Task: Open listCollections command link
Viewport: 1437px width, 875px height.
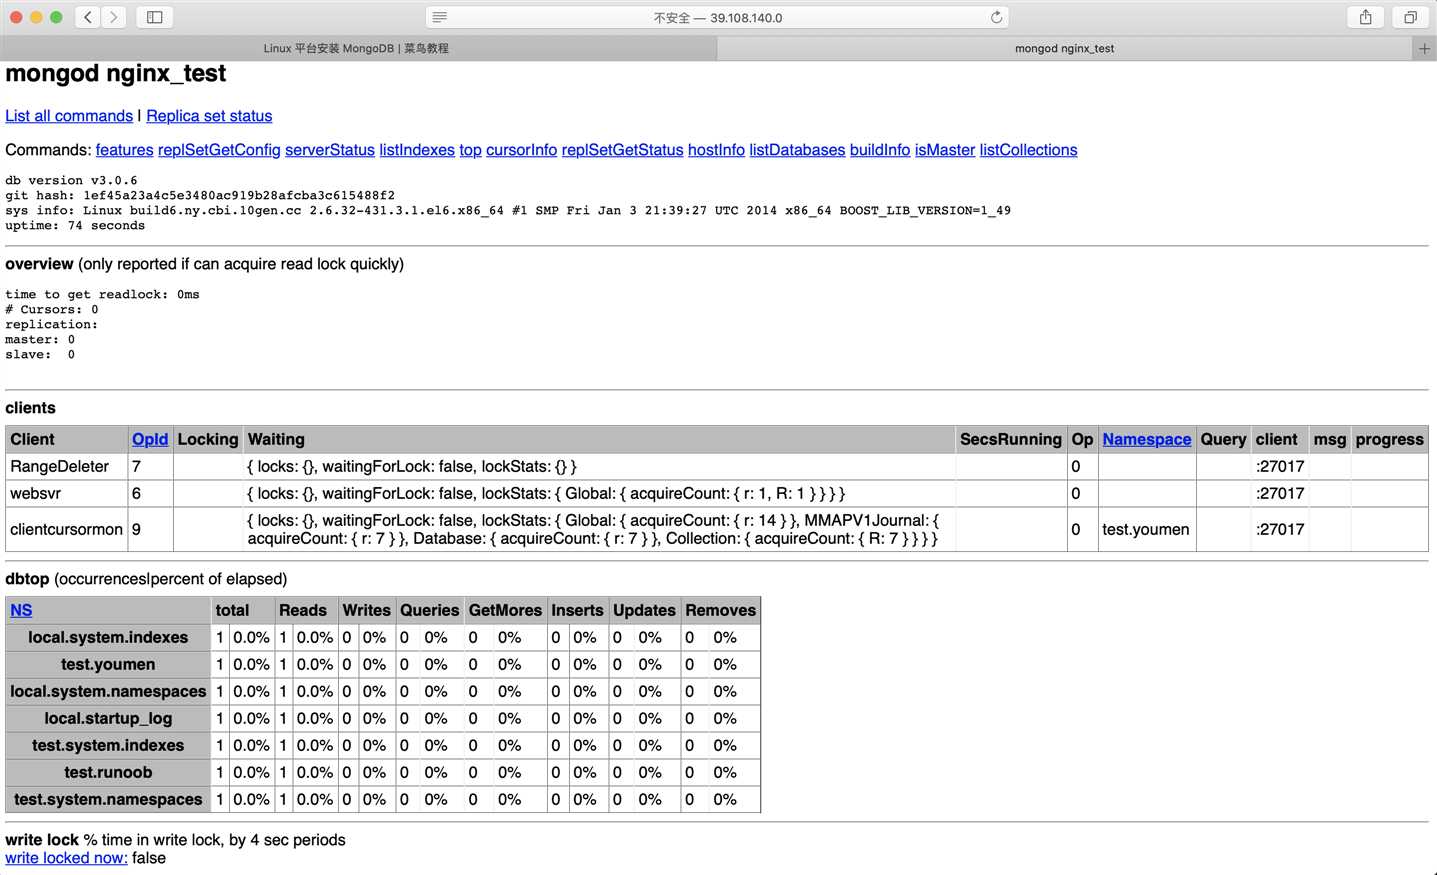Action: (1028, 150)
